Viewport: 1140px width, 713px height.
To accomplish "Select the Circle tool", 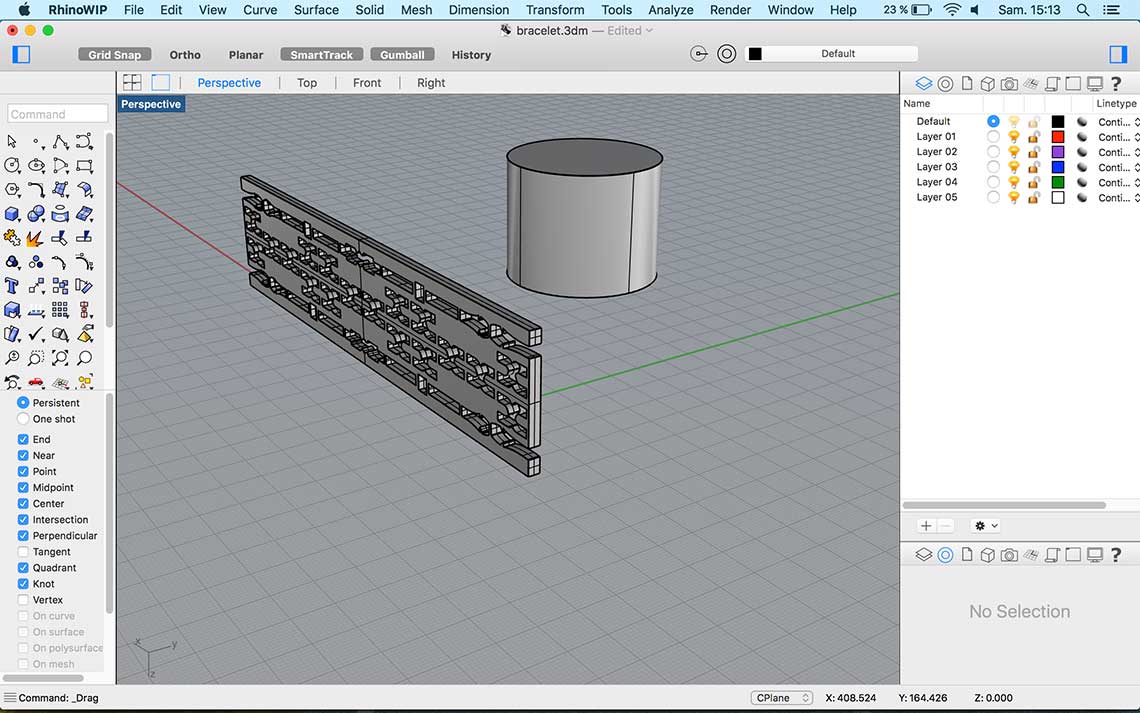I will click(12, 166).
